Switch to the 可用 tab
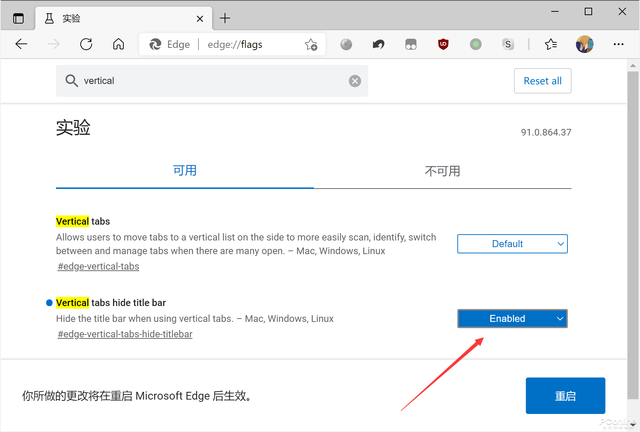The image size is (640, 432). [x=184, y=171]
